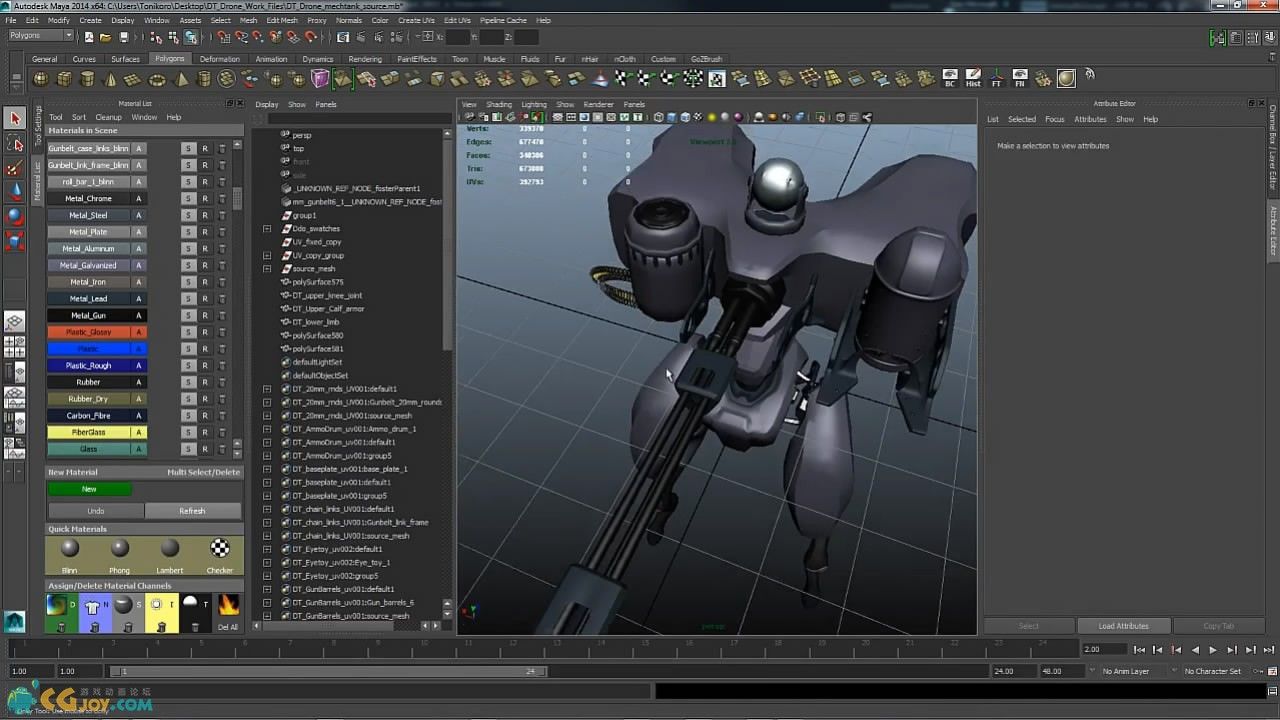Screen dimensions: 1280x720
Task: Create a polygon cube from shelf
Action: 64,79
